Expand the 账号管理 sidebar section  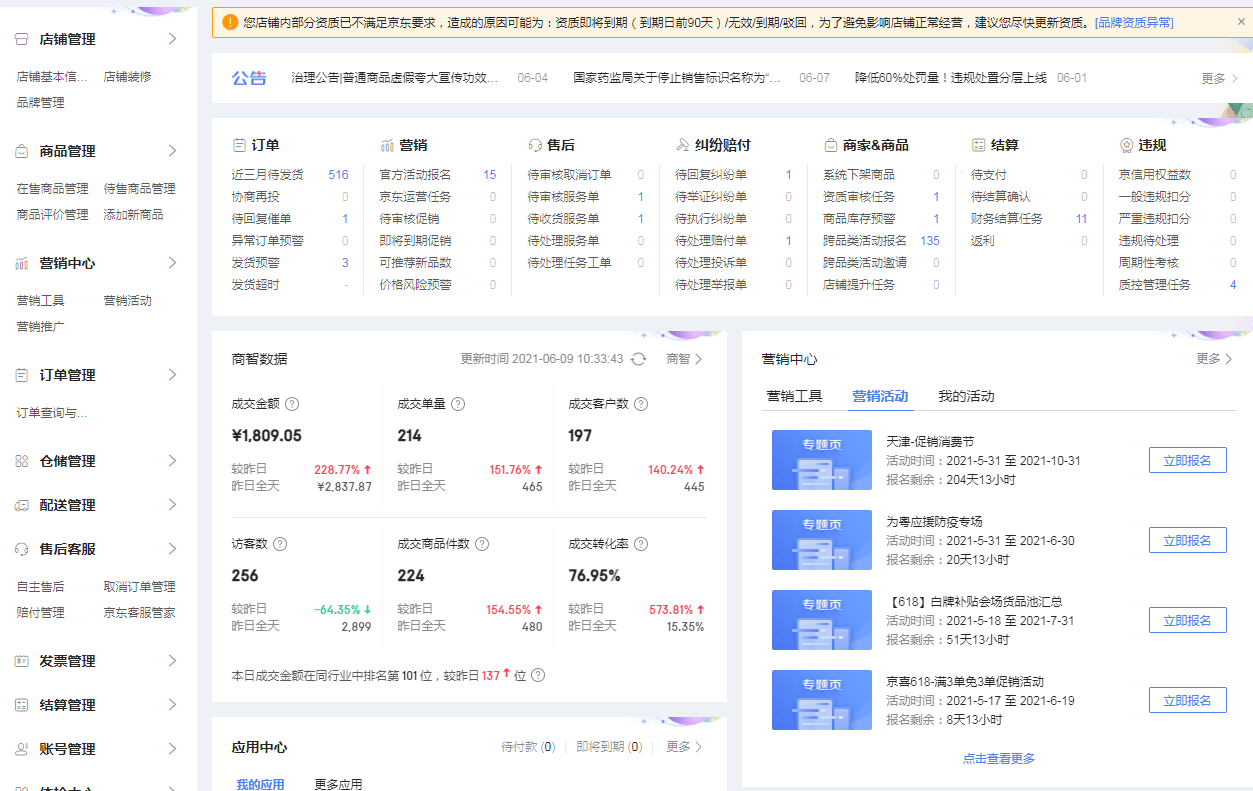pyautogui.click(x=172, y=749)
